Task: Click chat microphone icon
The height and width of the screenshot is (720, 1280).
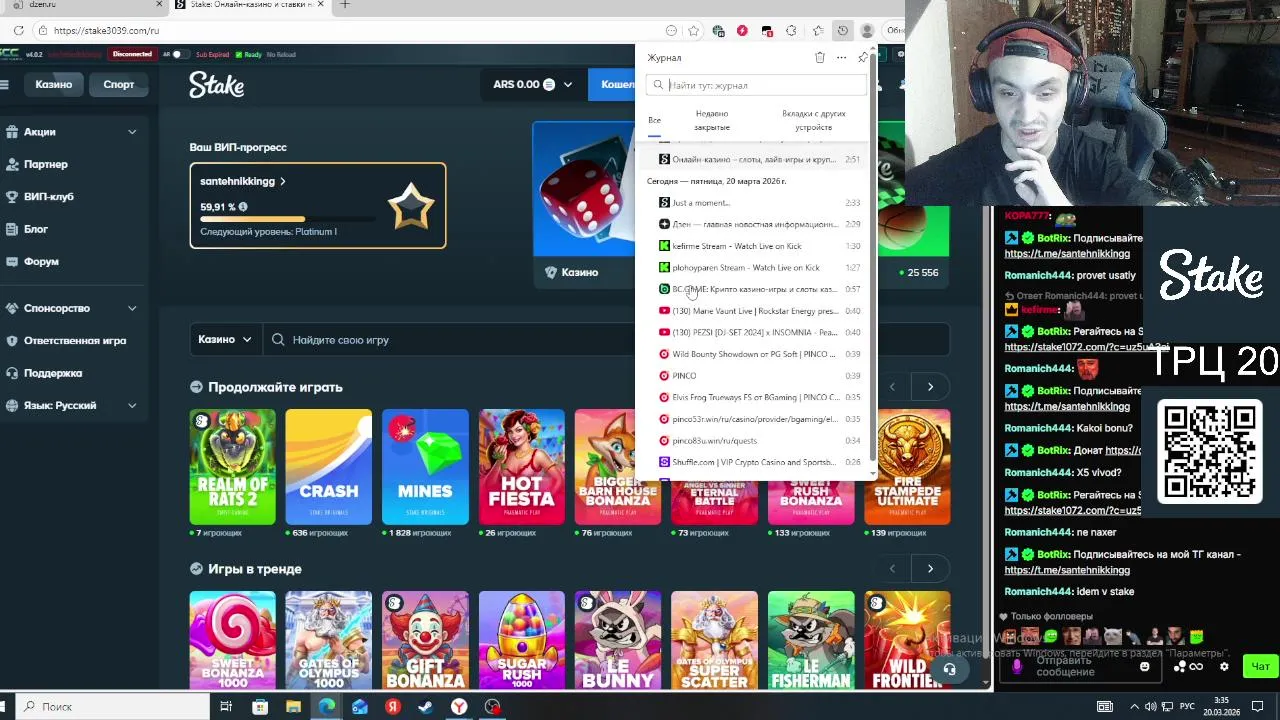Action: point(1017,666)
